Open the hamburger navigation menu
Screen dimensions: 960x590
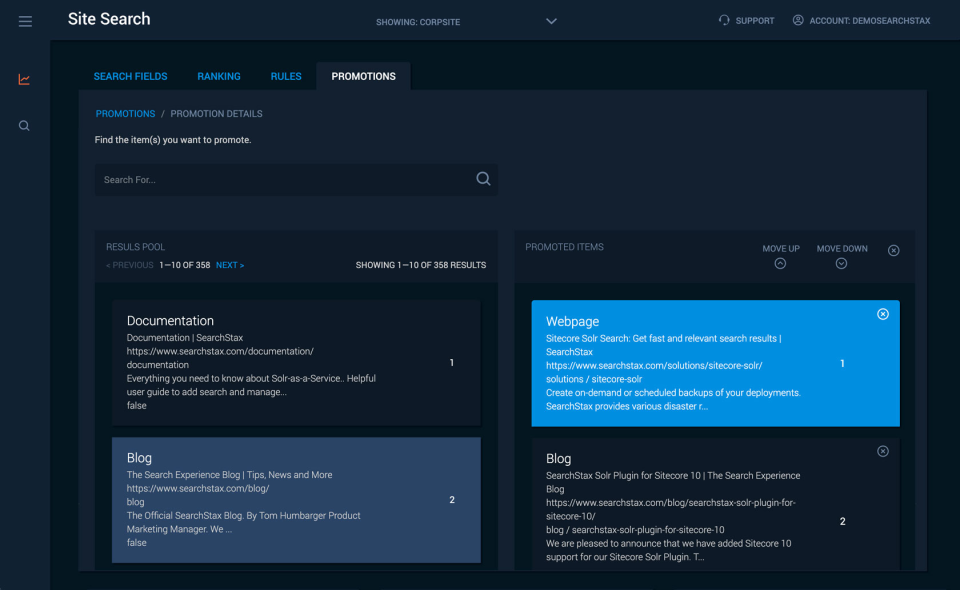(x=25, y=21)
